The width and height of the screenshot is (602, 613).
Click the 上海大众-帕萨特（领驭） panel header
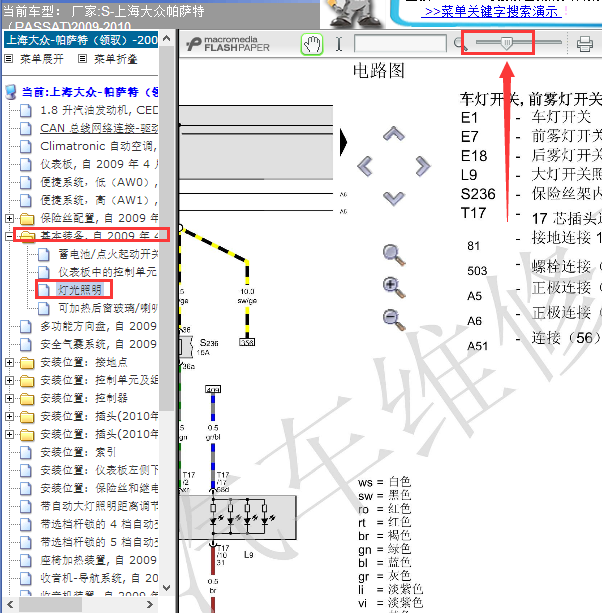(x=81, y=40)
